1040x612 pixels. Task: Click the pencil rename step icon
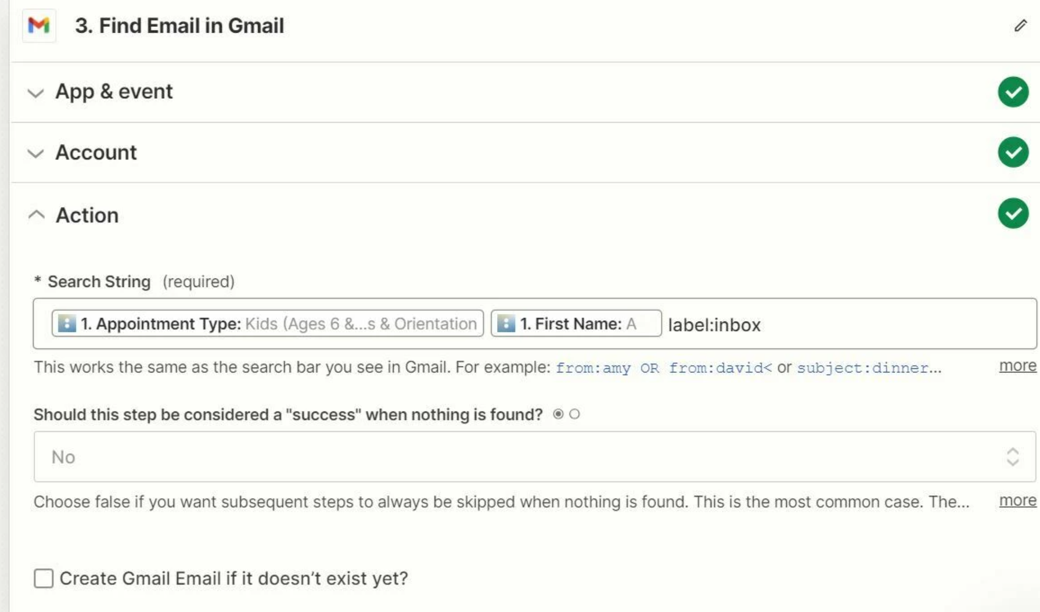coord(1019,26)
